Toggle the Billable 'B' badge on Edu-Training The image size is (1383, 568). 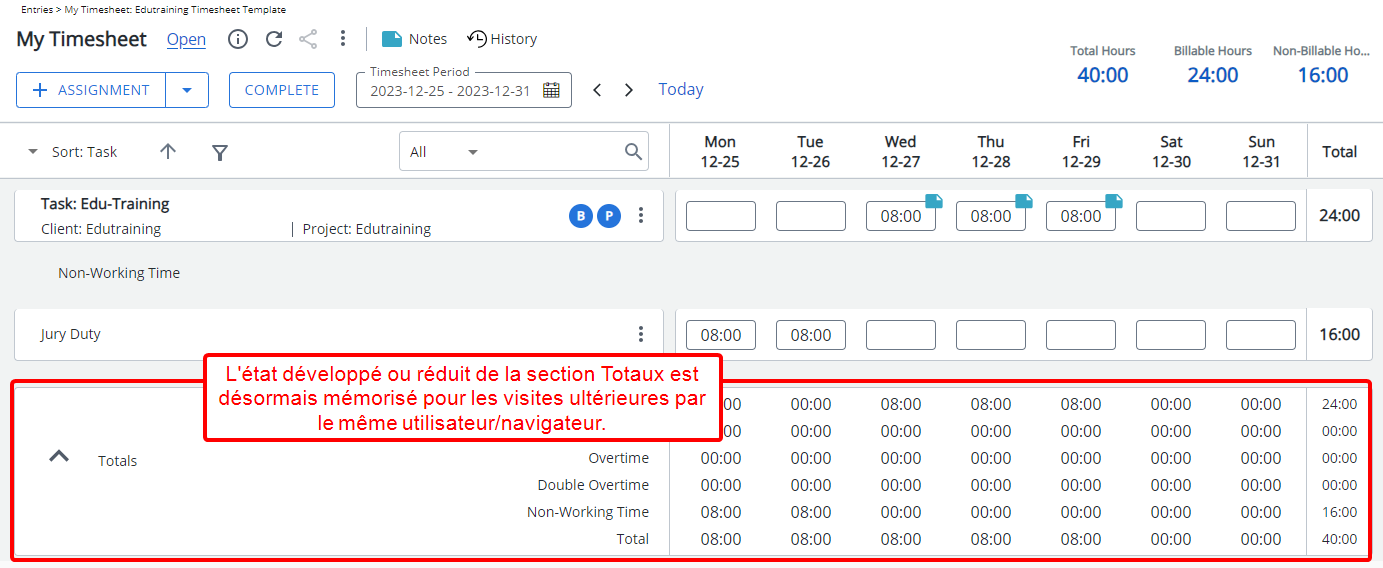click(580, 215)
